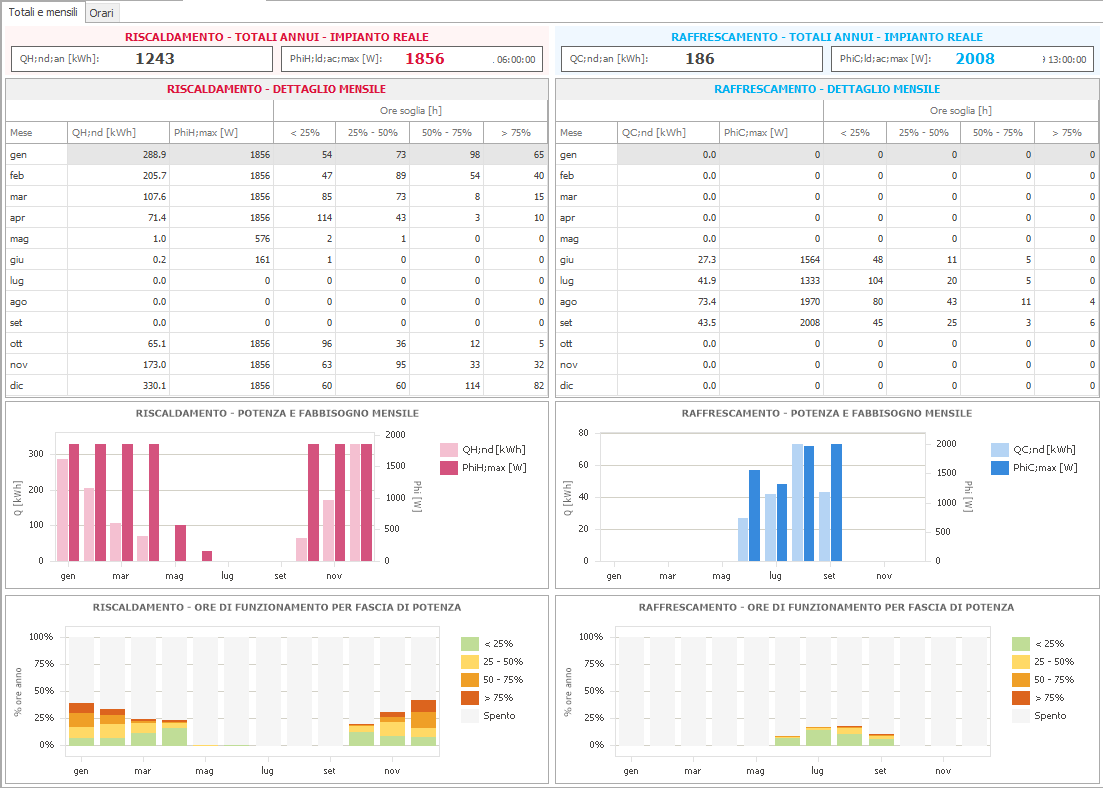Click the PhiC;max [W] blue legend swatch
The width and height of the screenshot is (1103, 788).
[1000, 468]
